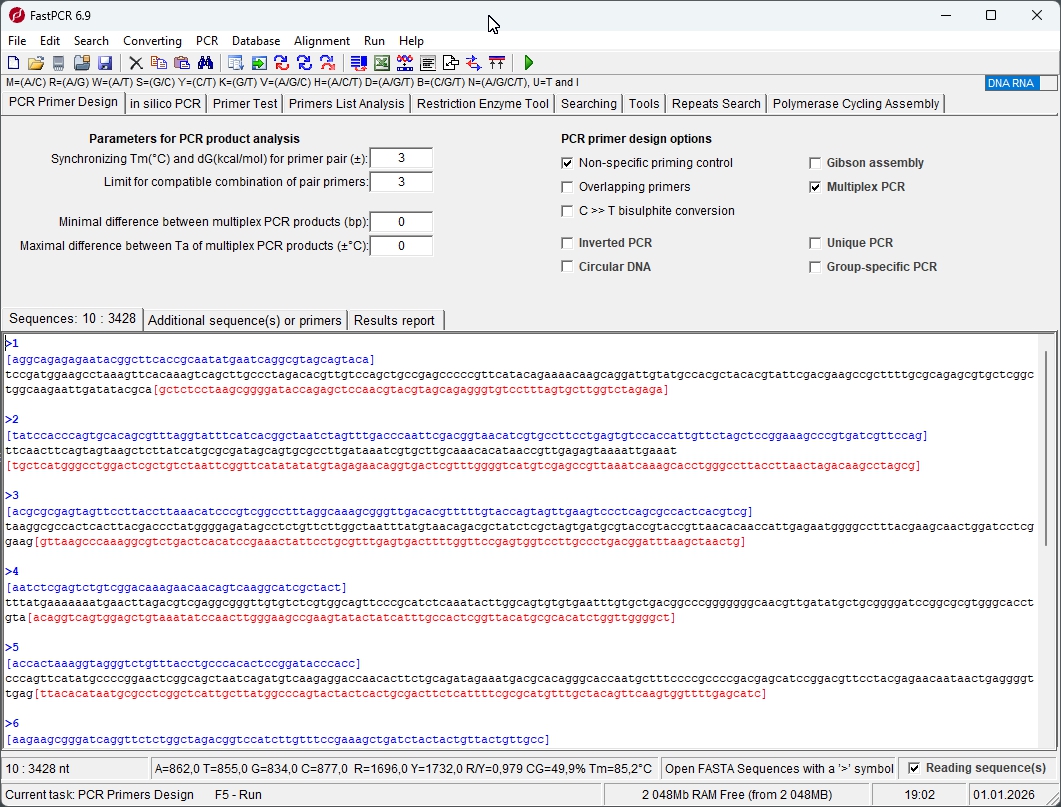1061x807 pixels.
Task: Run the search using the binoculars icon
Action: pos(204,62)
